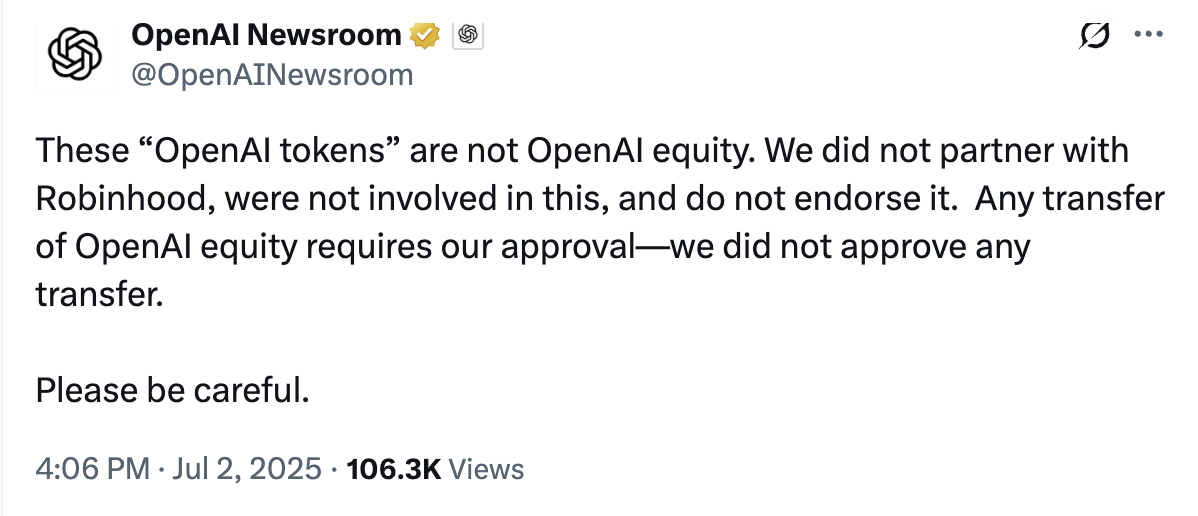Click the quoted "OpenAI tokens" phrase
The height and width of the screenshot is (516, 1198).
tap(264, 152)
